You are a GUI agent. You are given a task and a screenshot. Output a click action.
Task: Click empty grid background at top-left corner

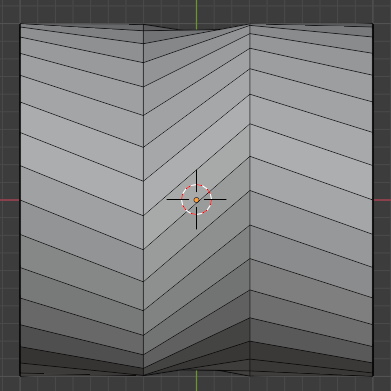9,10
